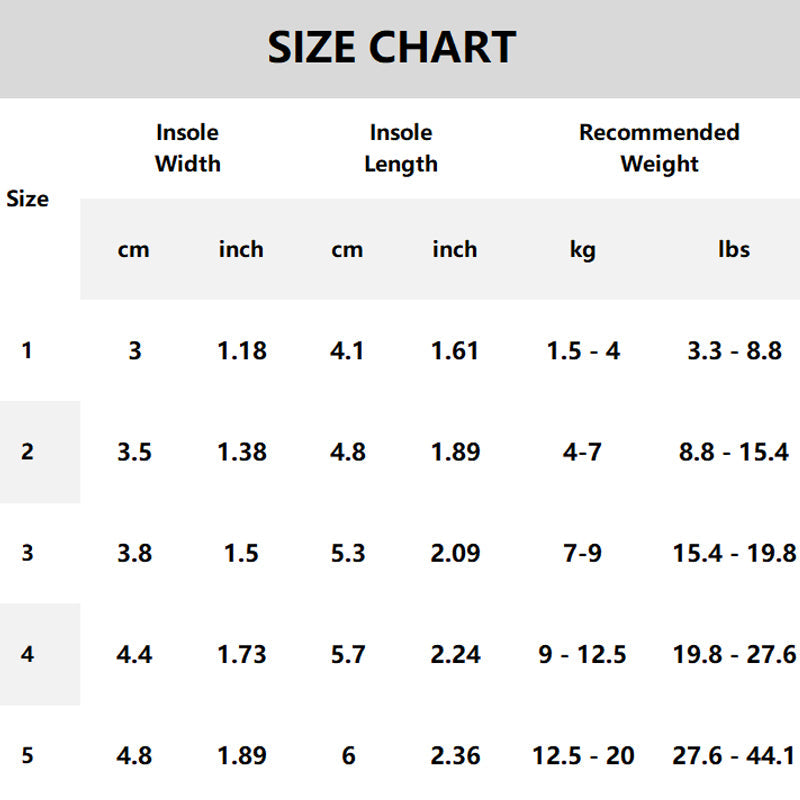
Task: Click the 2.09 inch length value
Action: click(x=455, y=553)
